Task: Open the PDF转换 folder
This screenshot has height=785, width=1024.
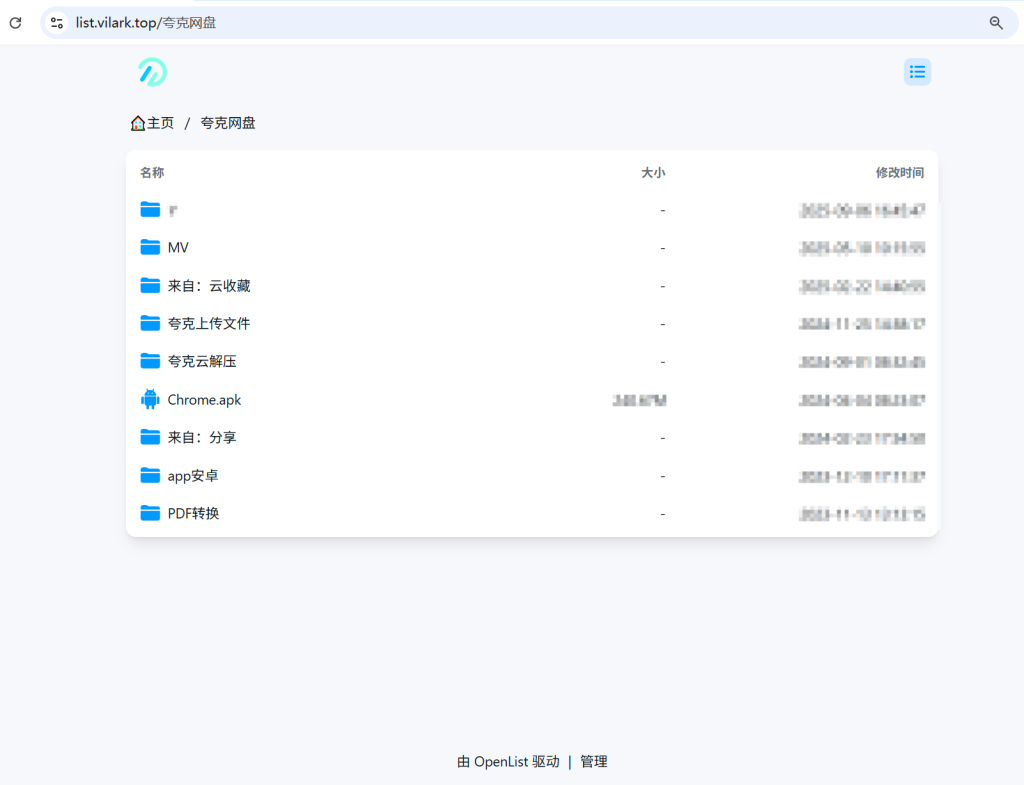Action: click(195, 513)
